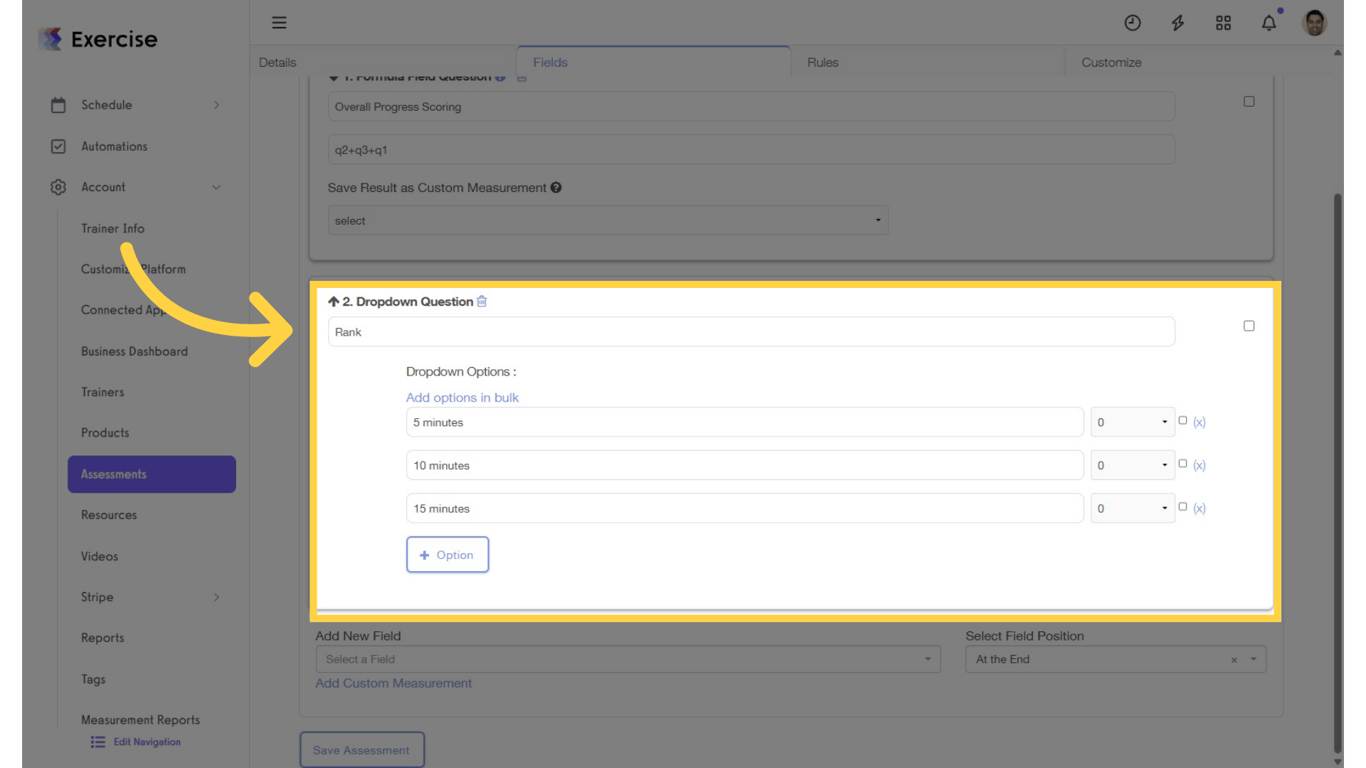Open the hamburger menu at top left

278,22
